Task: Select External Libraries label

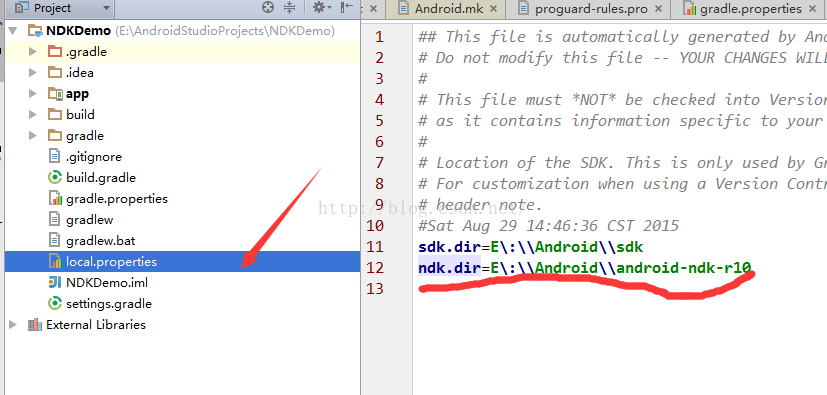Action: 96,324
